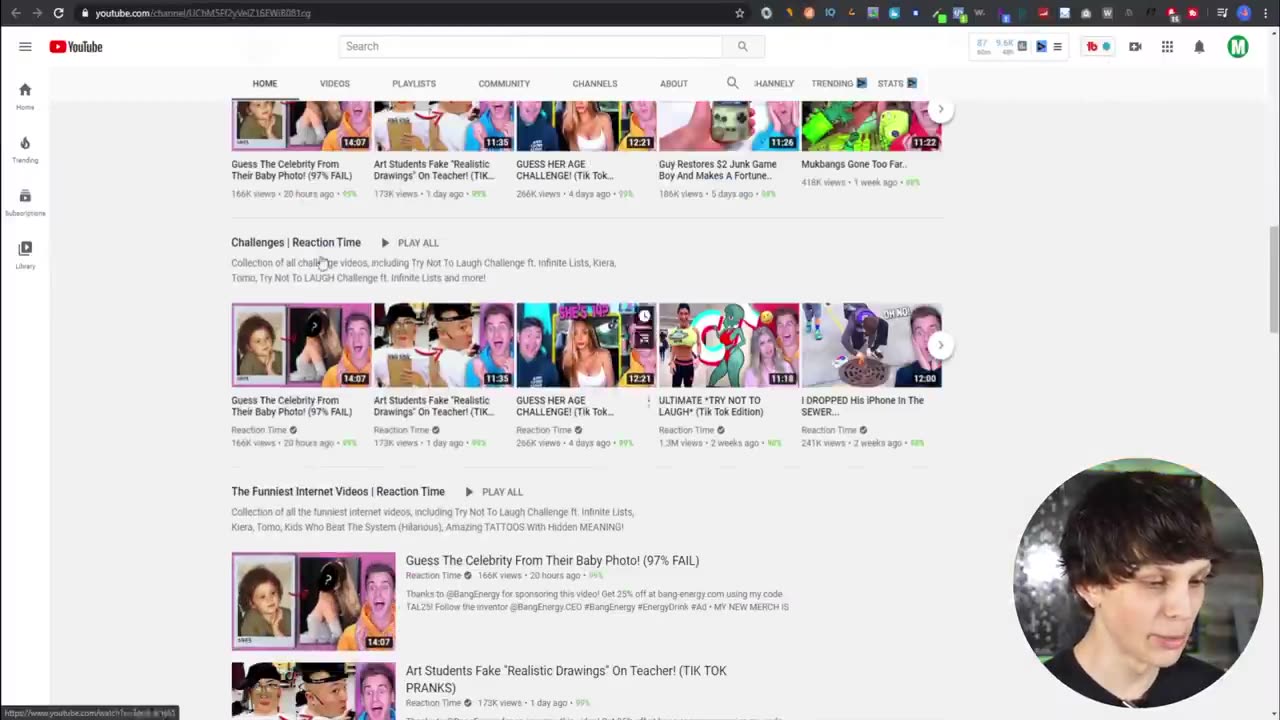
Task: Open the Chrome profile avatar
Action: tap(1244, 13)
